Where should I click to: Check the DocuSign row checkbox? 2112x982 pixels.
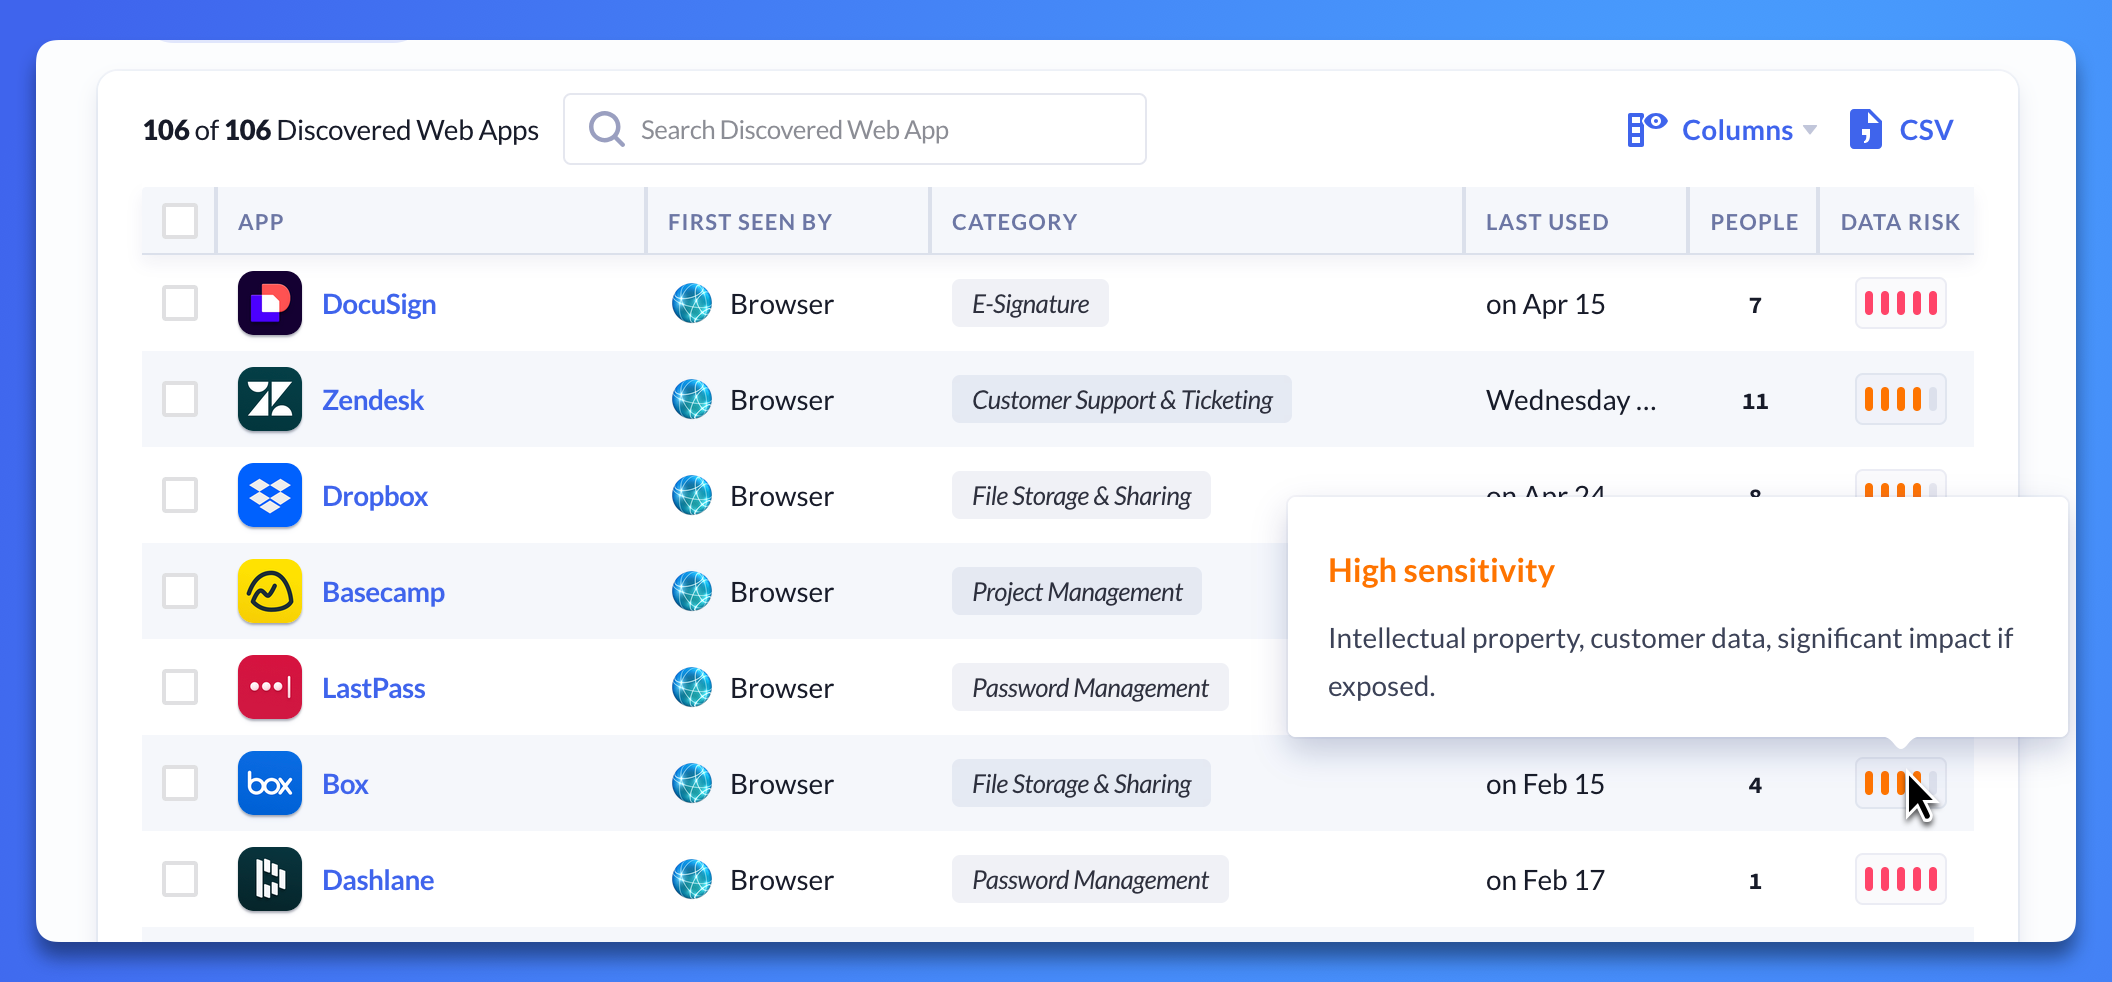click(180, 303)
